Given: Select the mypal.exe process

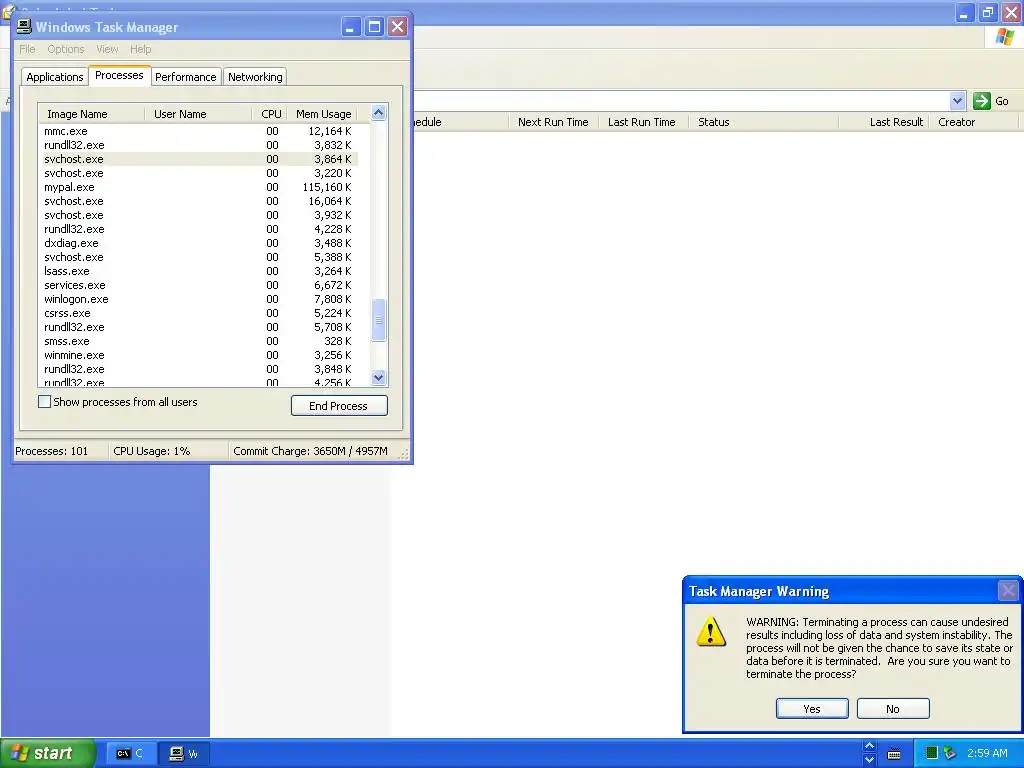Looking at the screenshot, I should (x=198, y=187).
